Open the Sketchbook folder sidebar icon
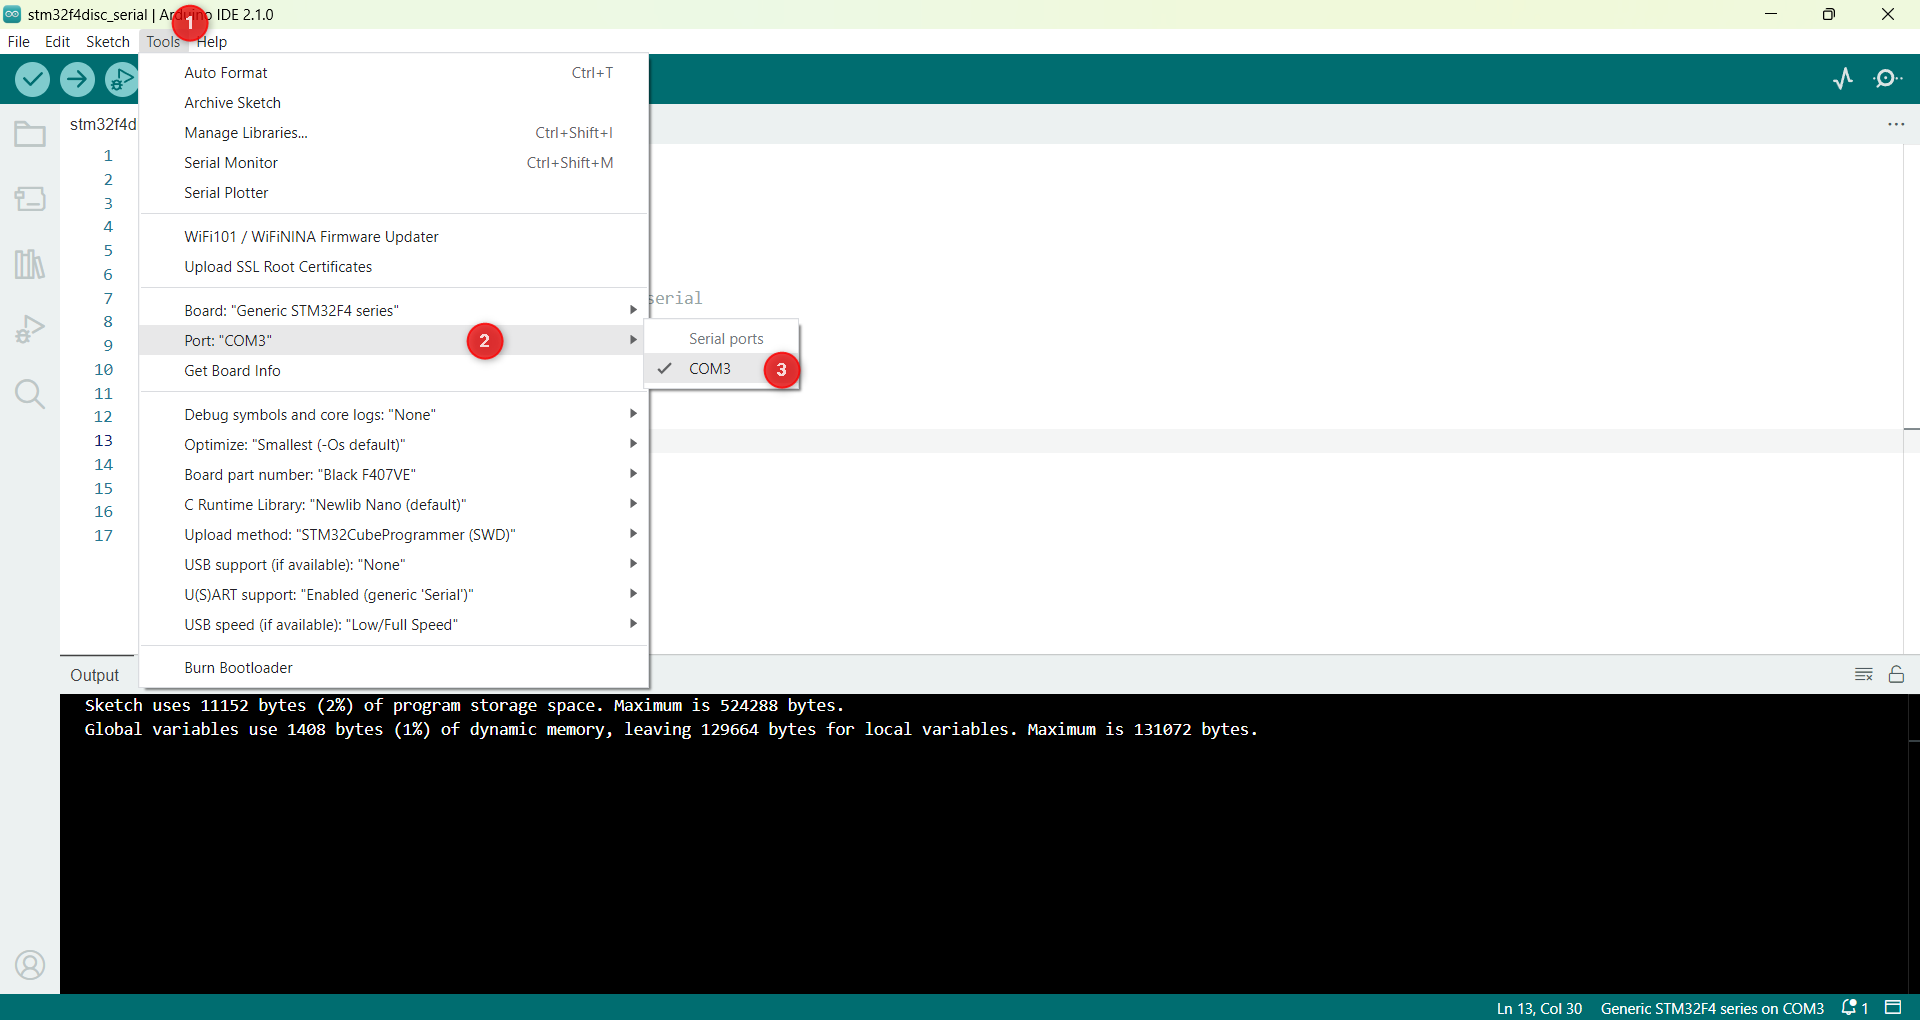This screenshot has height=1020, width=1920. [x=30, y=134]
